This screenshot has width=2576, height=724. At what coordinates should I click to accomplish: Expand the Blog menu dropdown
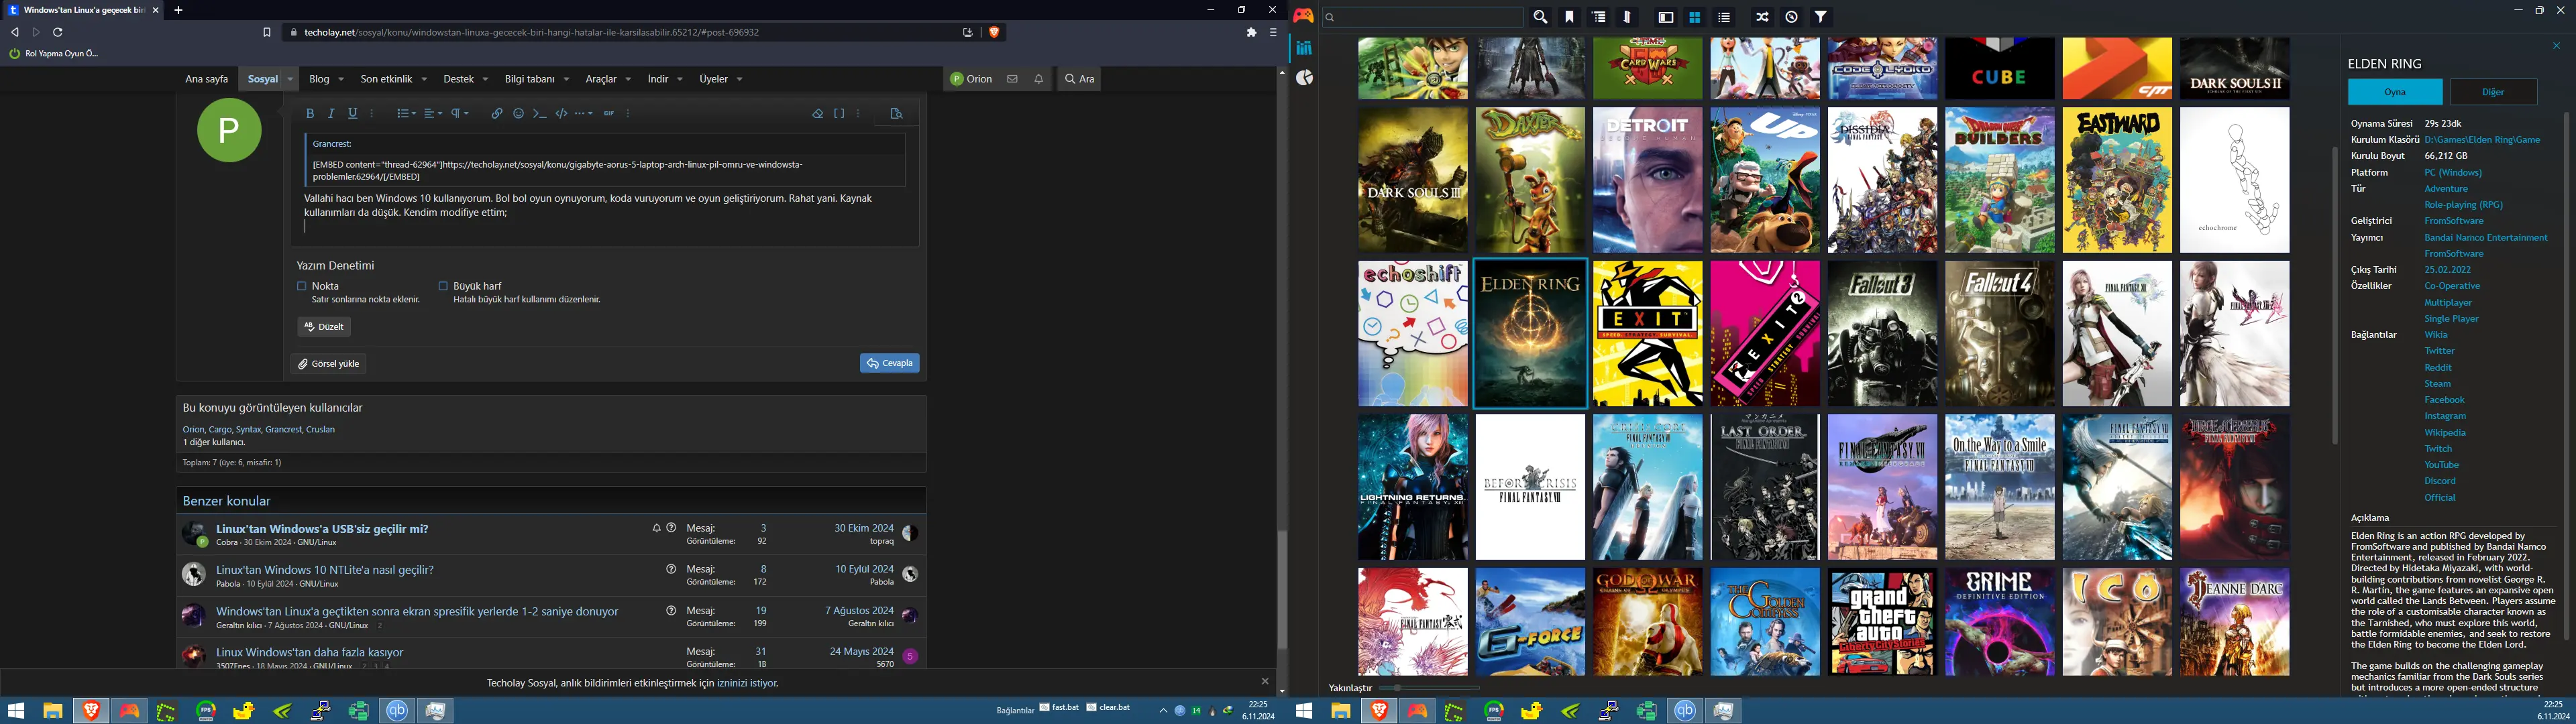341,79
